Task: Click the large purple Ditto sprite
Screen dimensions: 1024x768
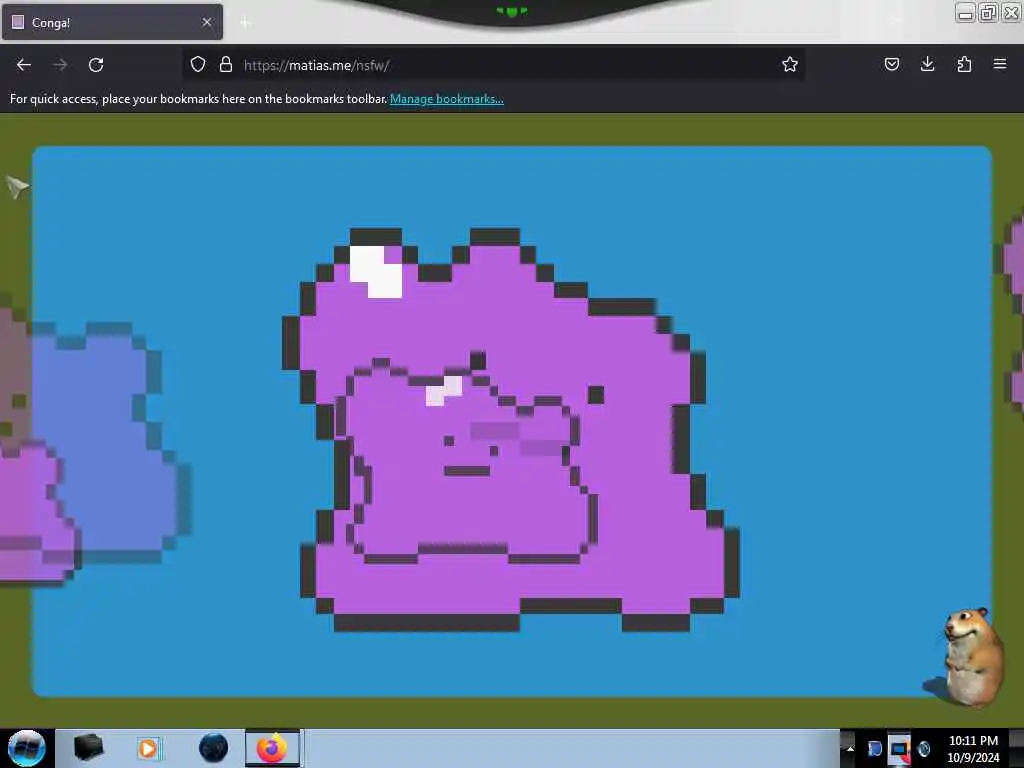Action: coord(511,430)
